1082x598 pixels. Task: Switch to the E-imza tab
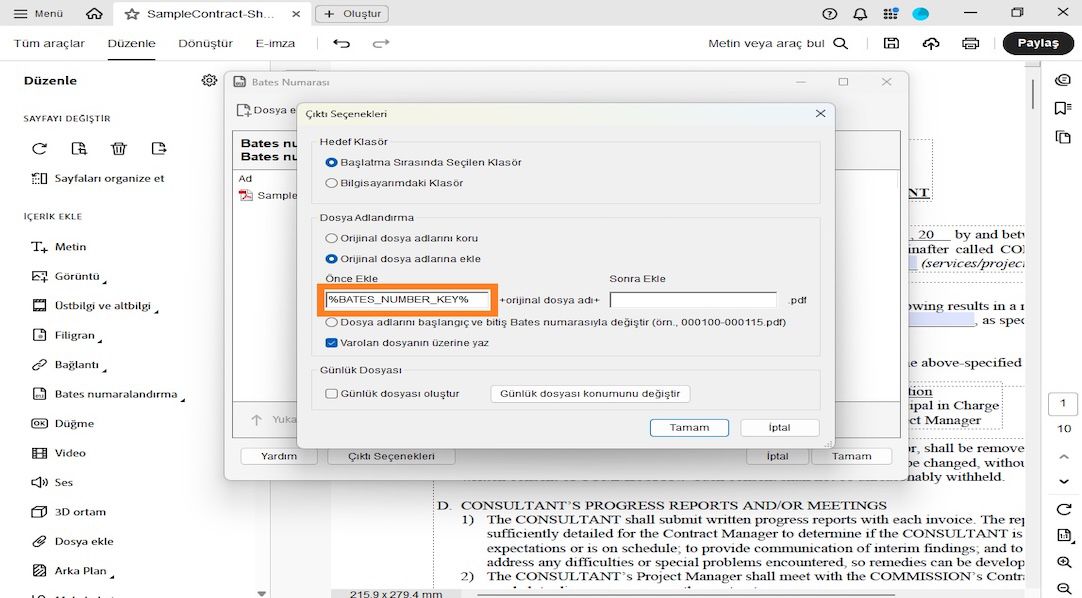pos(275,43)
